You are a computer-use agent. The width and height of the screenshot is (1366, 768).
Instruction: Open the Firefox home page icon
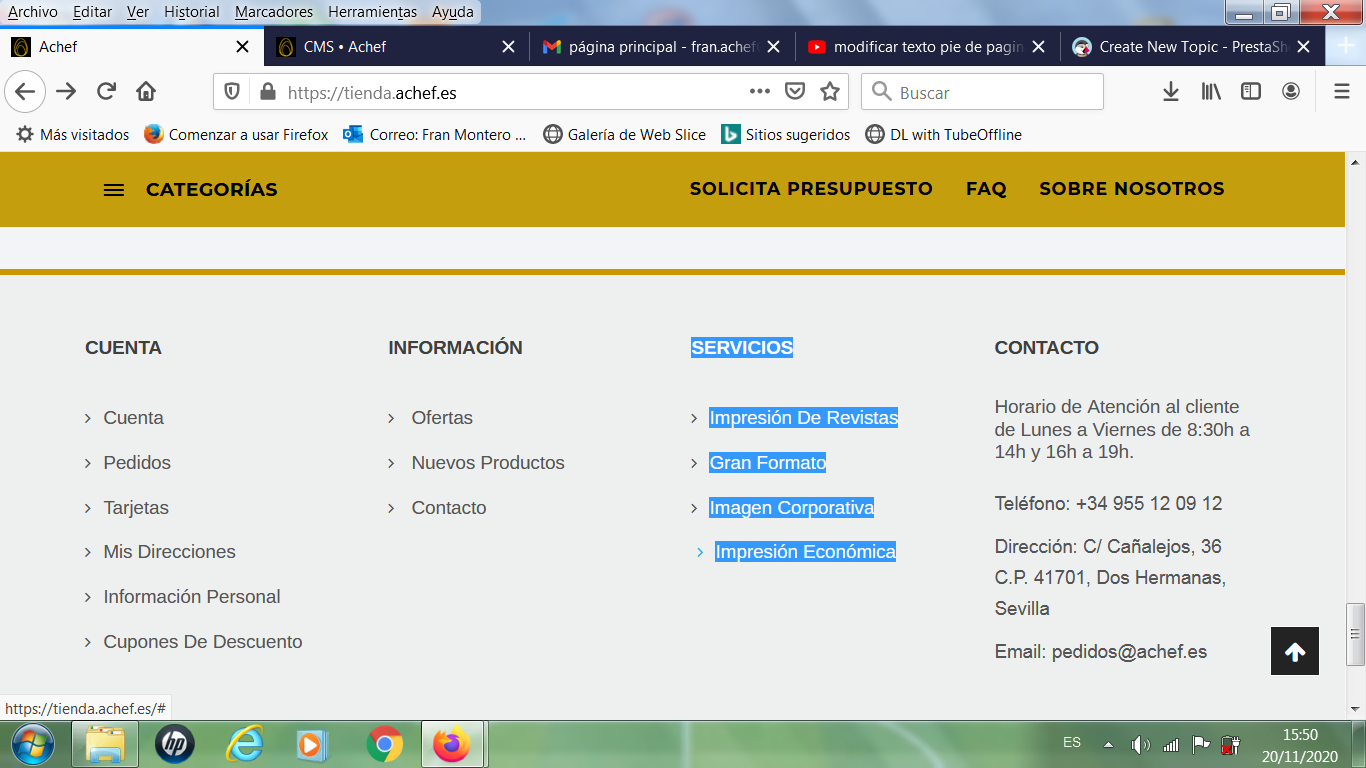click(146, 92)
